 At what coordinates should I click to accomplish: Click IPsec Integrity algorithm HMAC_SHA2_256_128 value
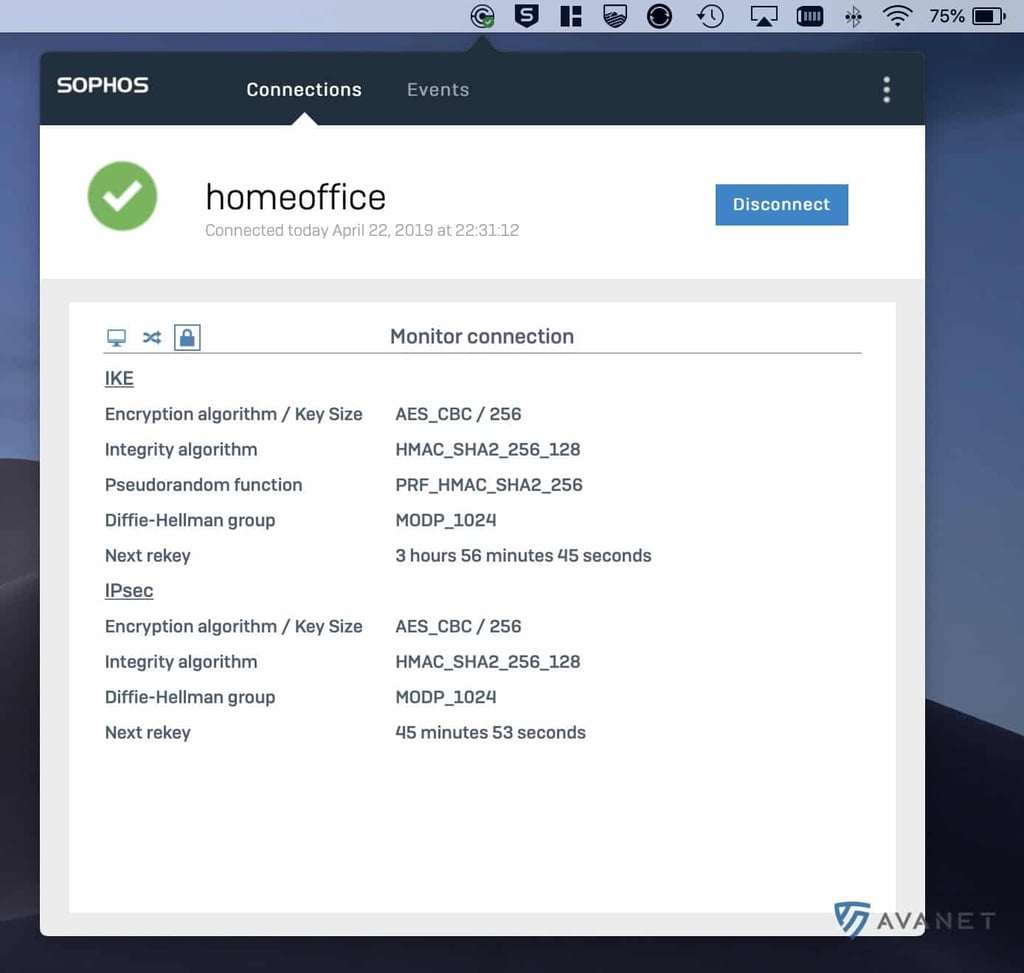488,662
